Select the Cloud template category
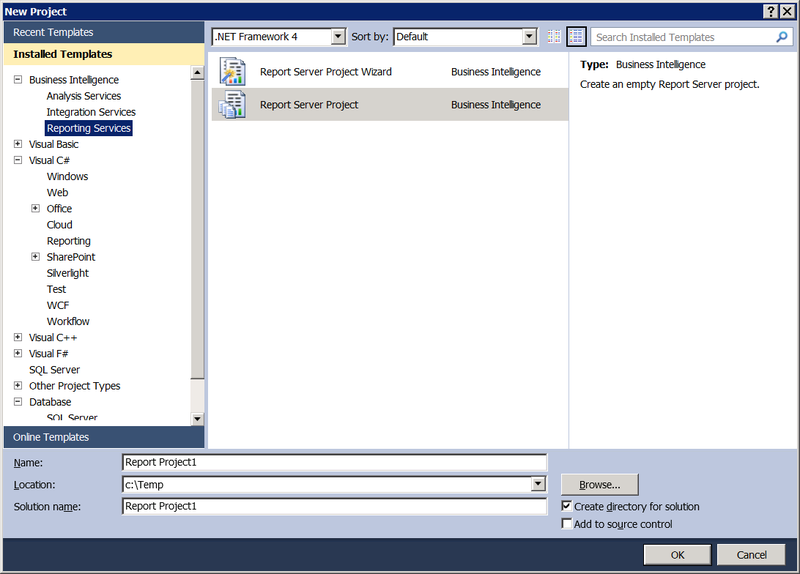Image resolution: width=800 pixels, height=574 pixels. coord(59,224)
